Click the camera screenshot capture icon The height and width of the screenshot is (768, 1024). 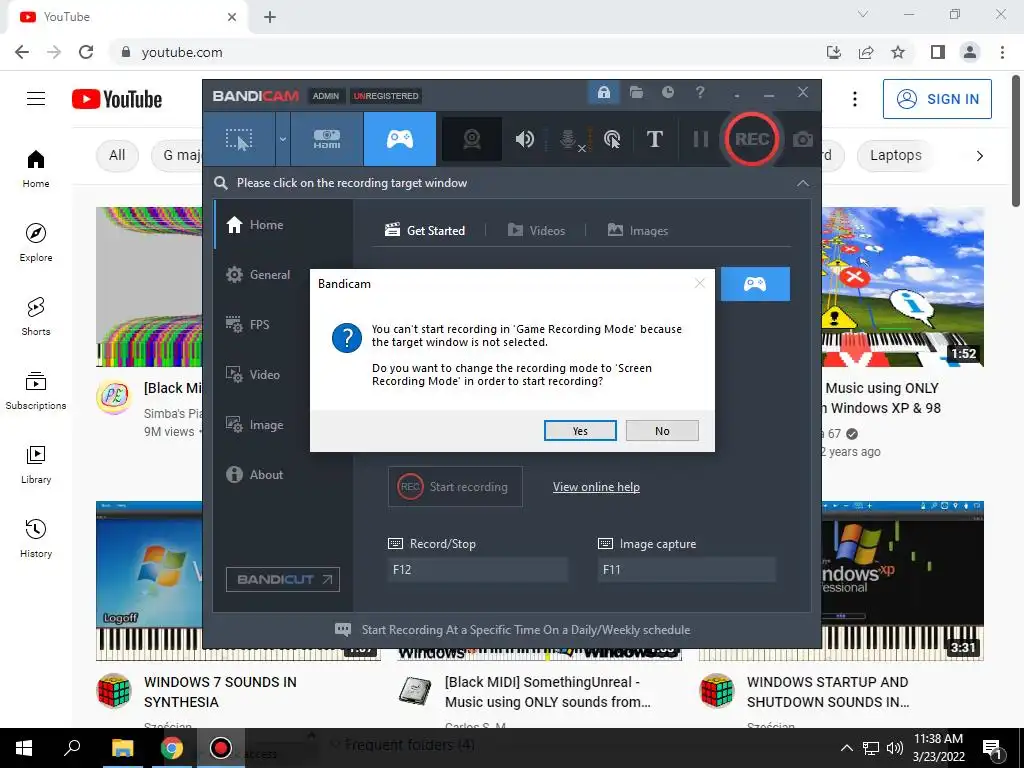click(x=803, y=139)
